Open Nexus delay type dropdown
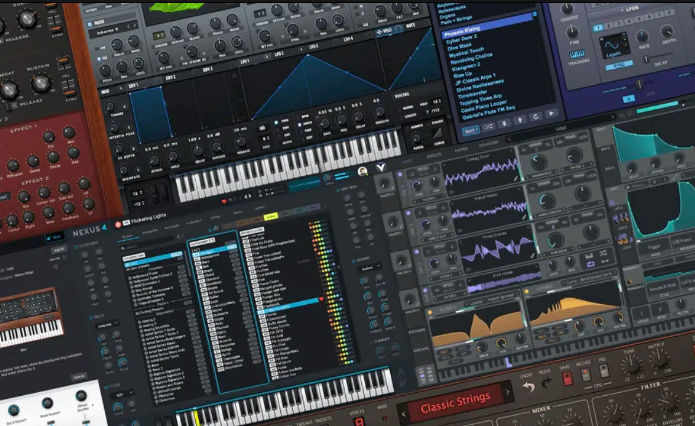The width and height of the screenshot is (695, 426). click(107, 325)
